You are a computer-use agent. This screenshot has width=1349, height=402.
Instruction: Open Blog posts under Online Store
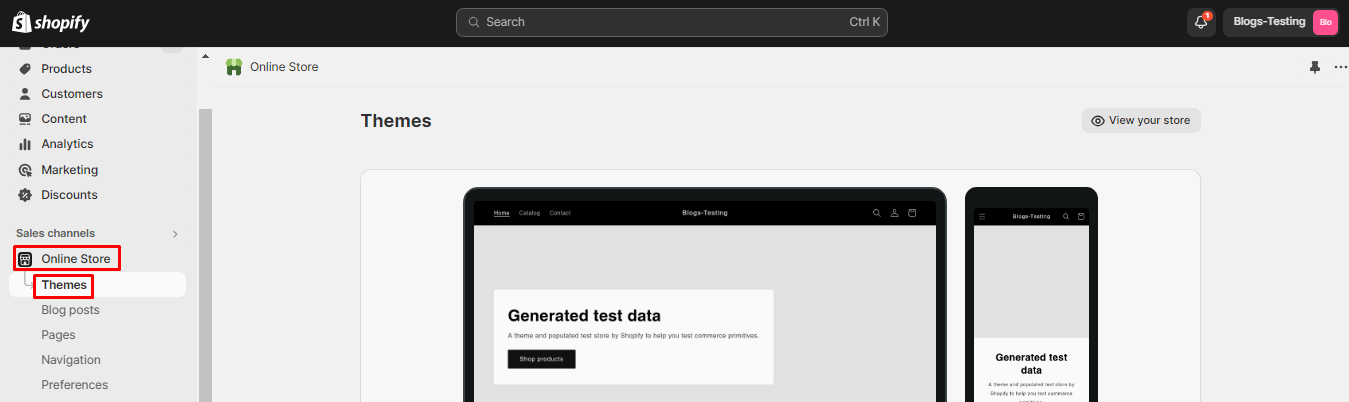tap(70, 310)
